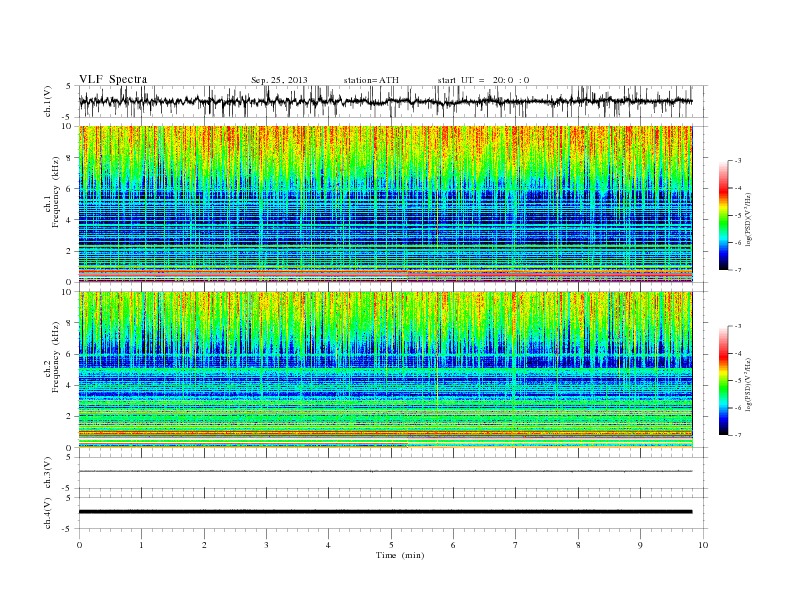Image resolution: width=792 pixels, height=612 pixels.
Task: Click the ch.1 "Frequency (kHz)" axis label
Action: (56, 192)
